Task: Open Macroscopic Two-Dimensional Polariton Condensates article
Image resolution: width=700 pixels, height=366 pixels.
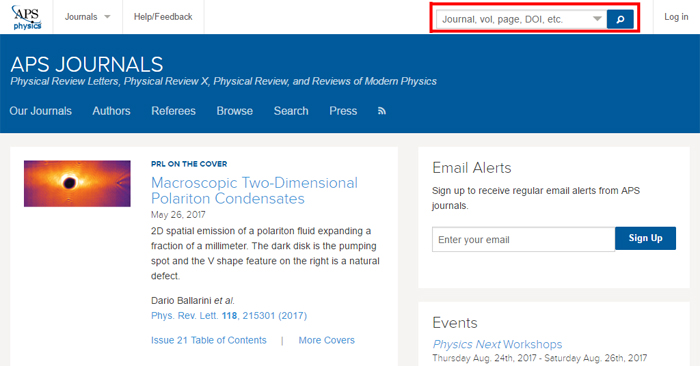Action: pyautogui.click(x=254, y=191)
